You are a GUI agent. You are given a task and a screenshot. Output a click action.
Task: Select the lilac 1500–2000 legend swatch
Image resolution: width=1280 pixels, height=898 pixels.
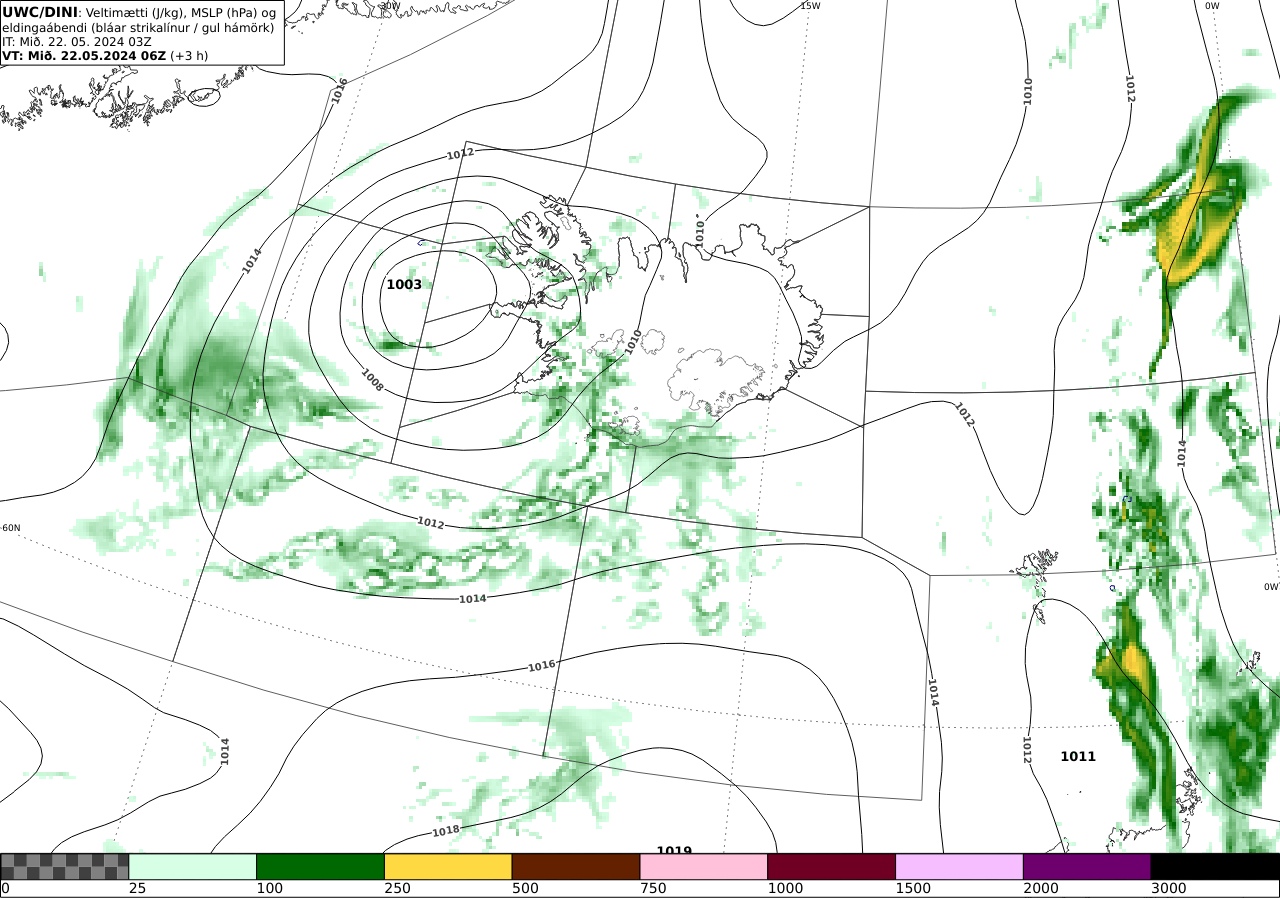[x=960, y=866]
